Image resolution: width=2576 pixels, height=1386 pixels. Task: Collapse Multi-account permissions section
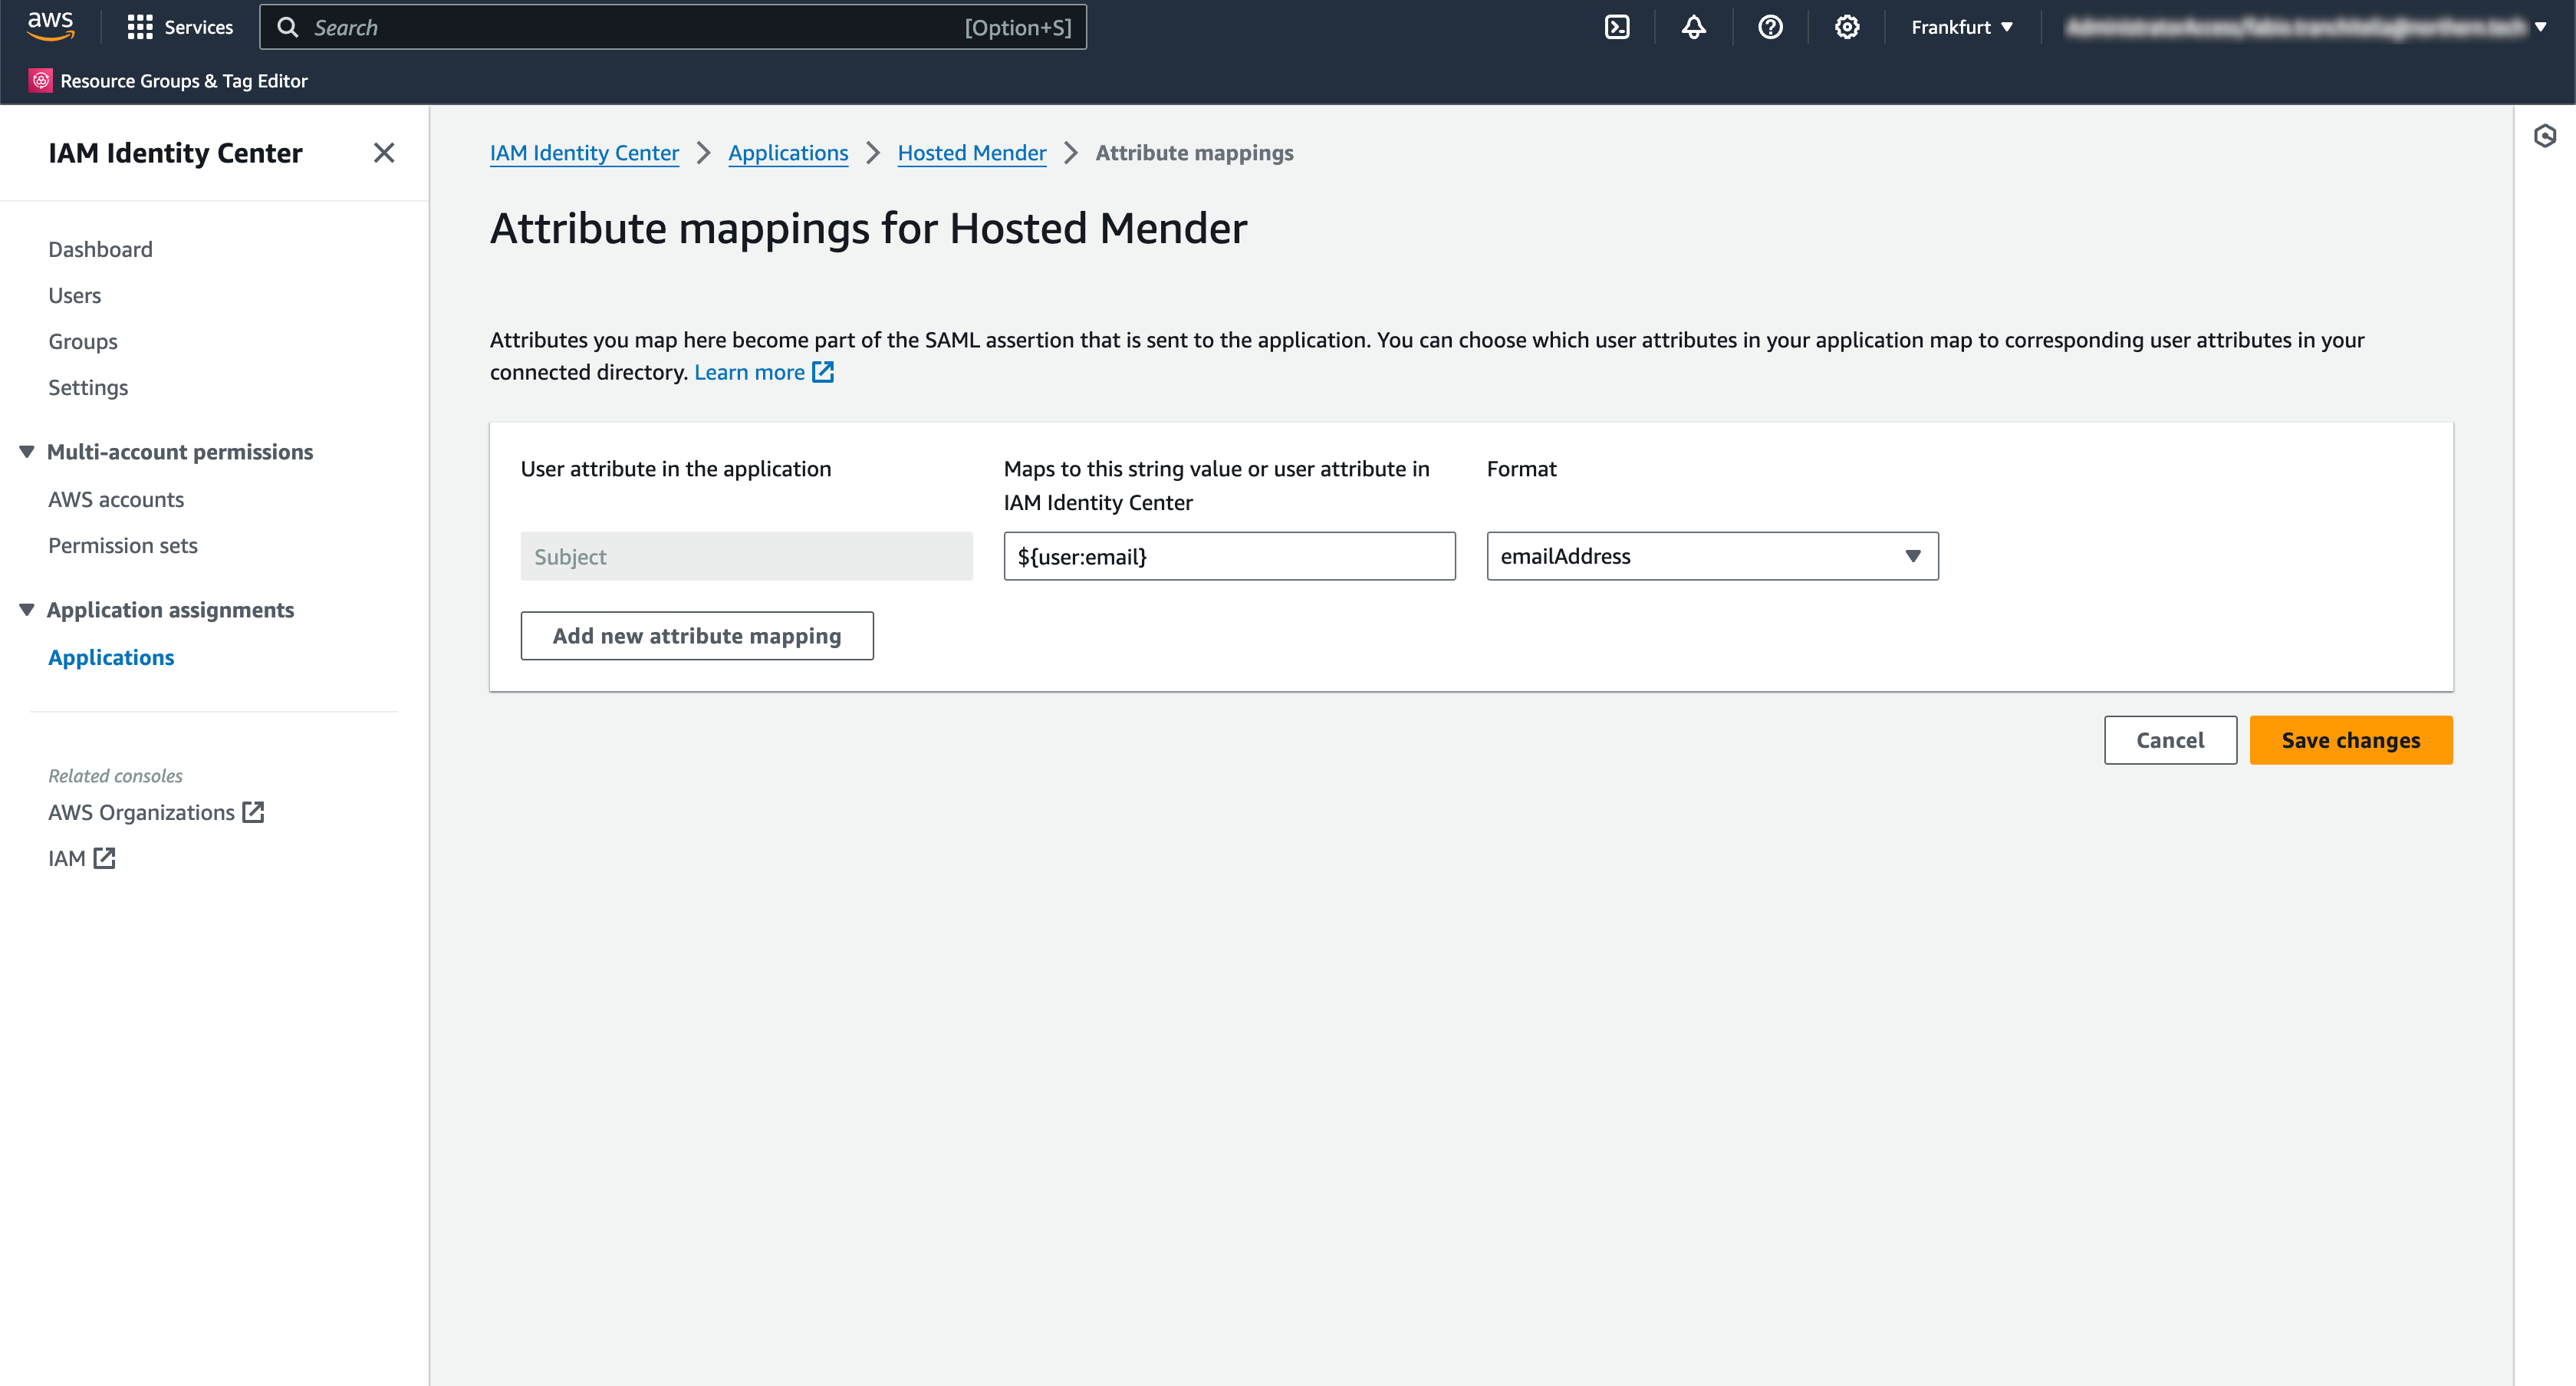(x=27, y=452)
